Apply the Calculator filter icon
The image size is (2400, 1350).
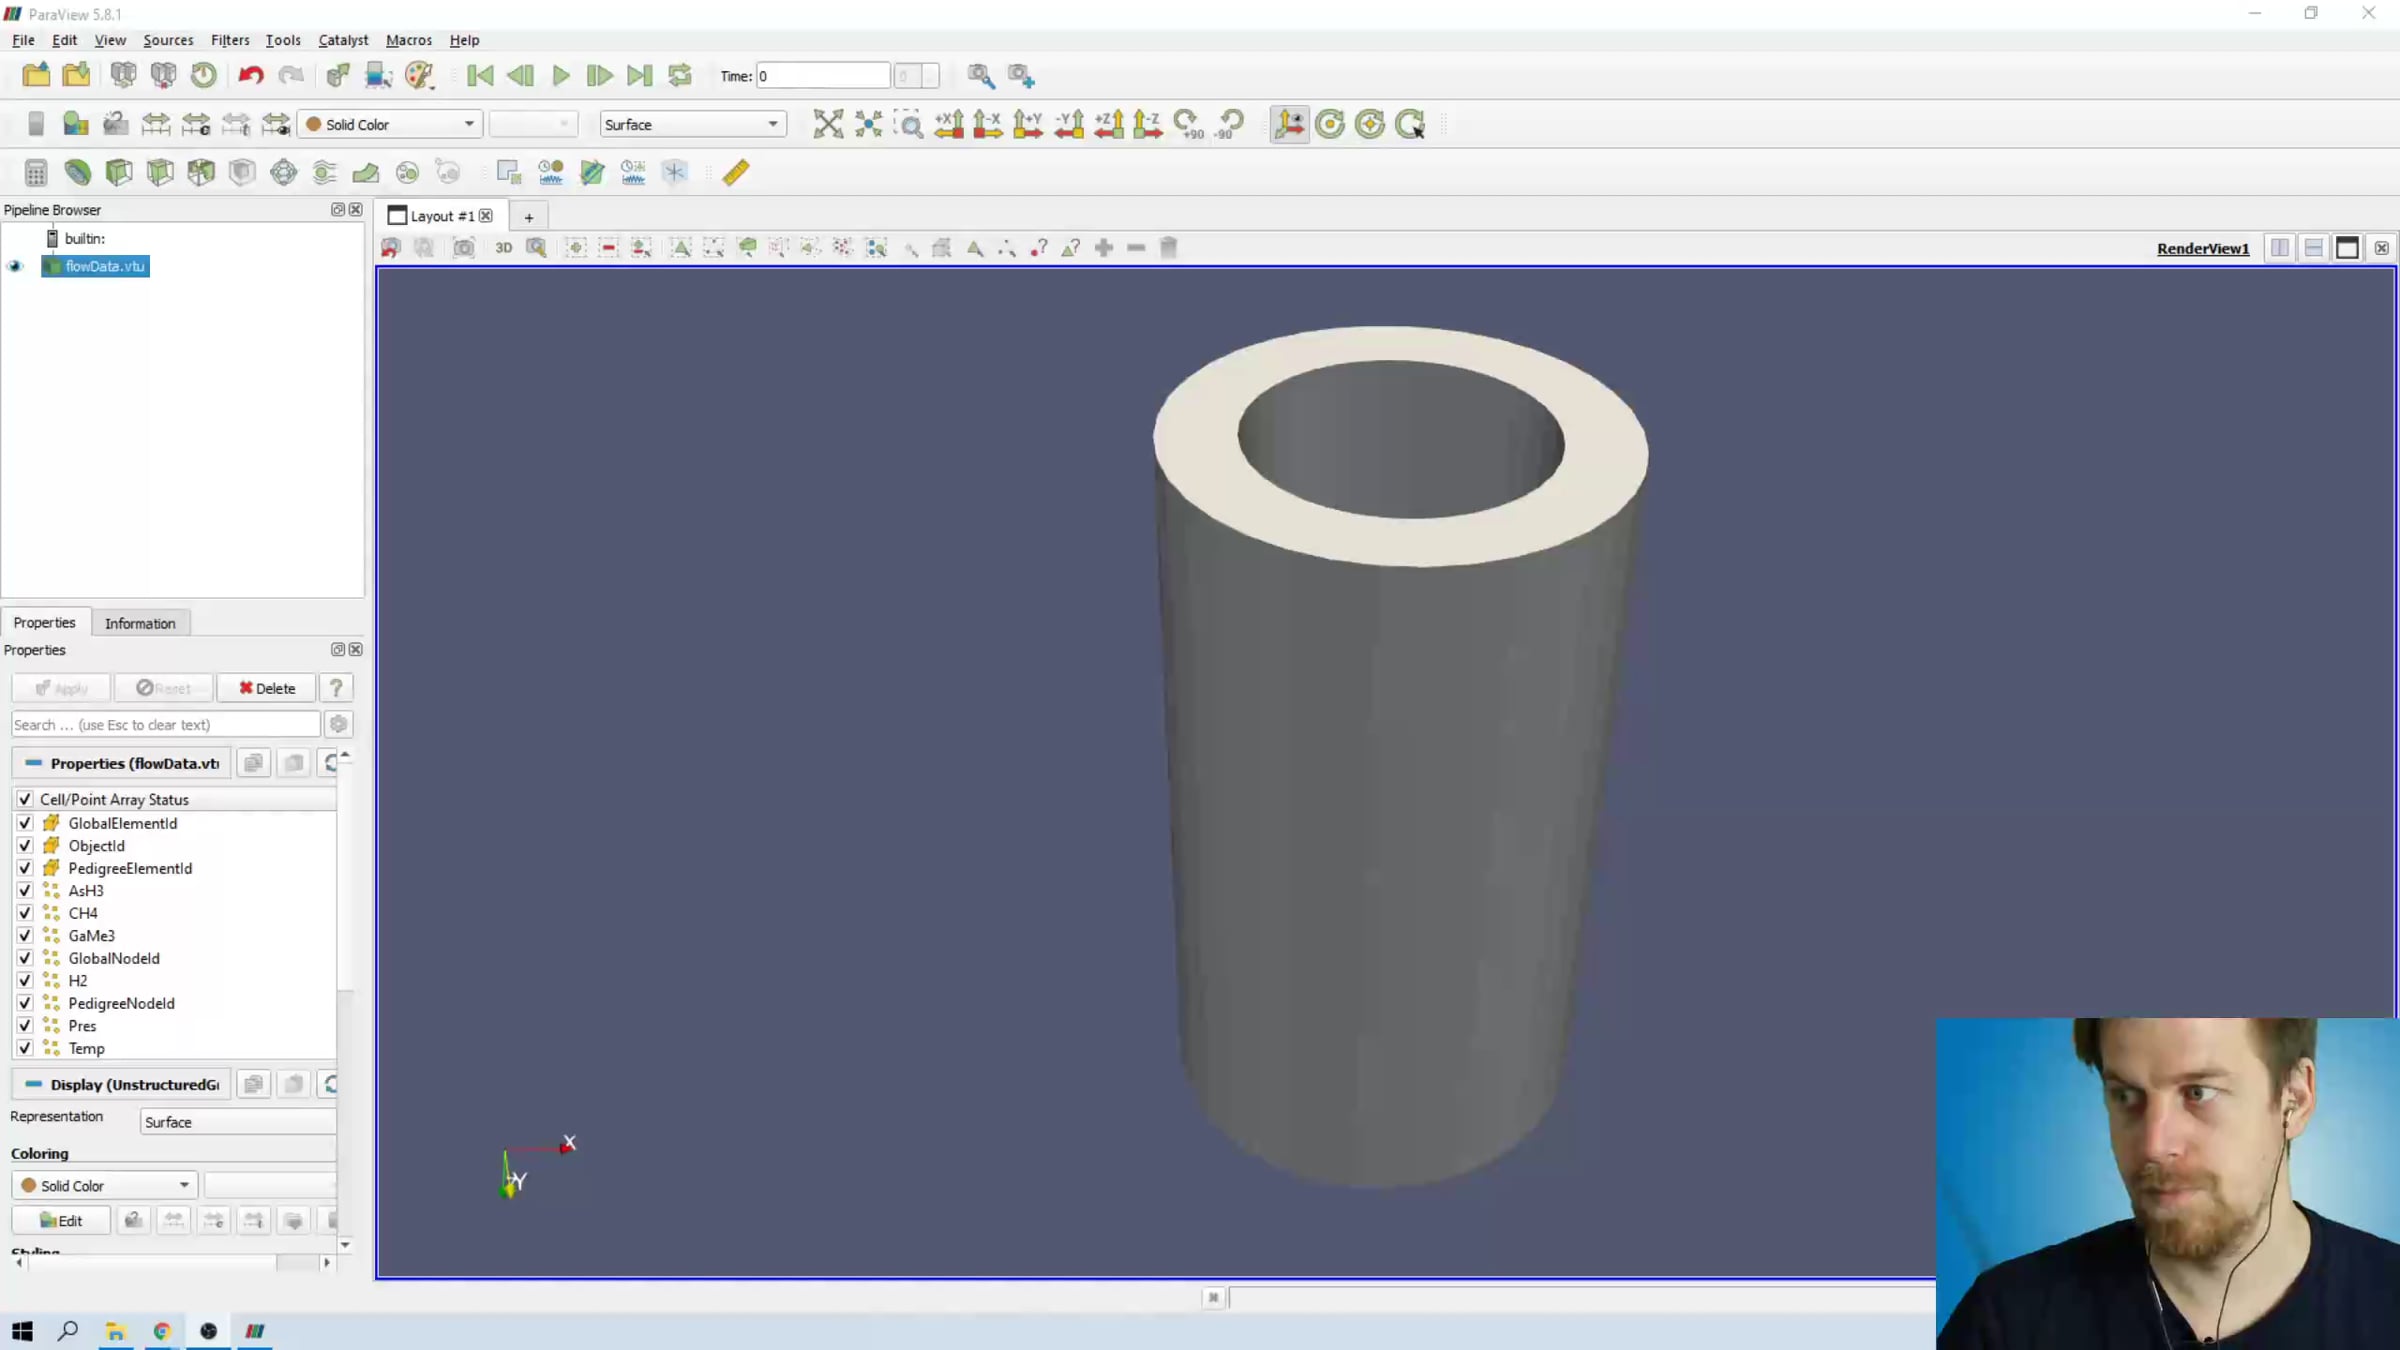point(36,173)
